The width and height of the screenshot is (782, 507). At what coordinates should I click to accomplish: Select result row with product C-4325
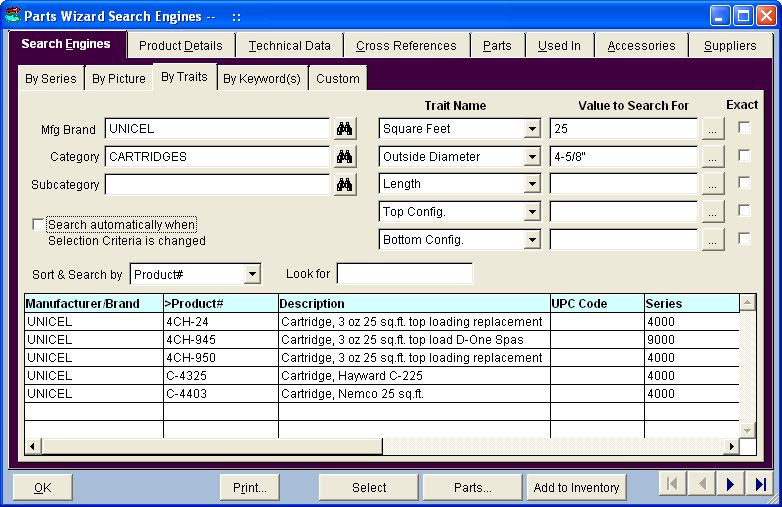pos(382,375)
